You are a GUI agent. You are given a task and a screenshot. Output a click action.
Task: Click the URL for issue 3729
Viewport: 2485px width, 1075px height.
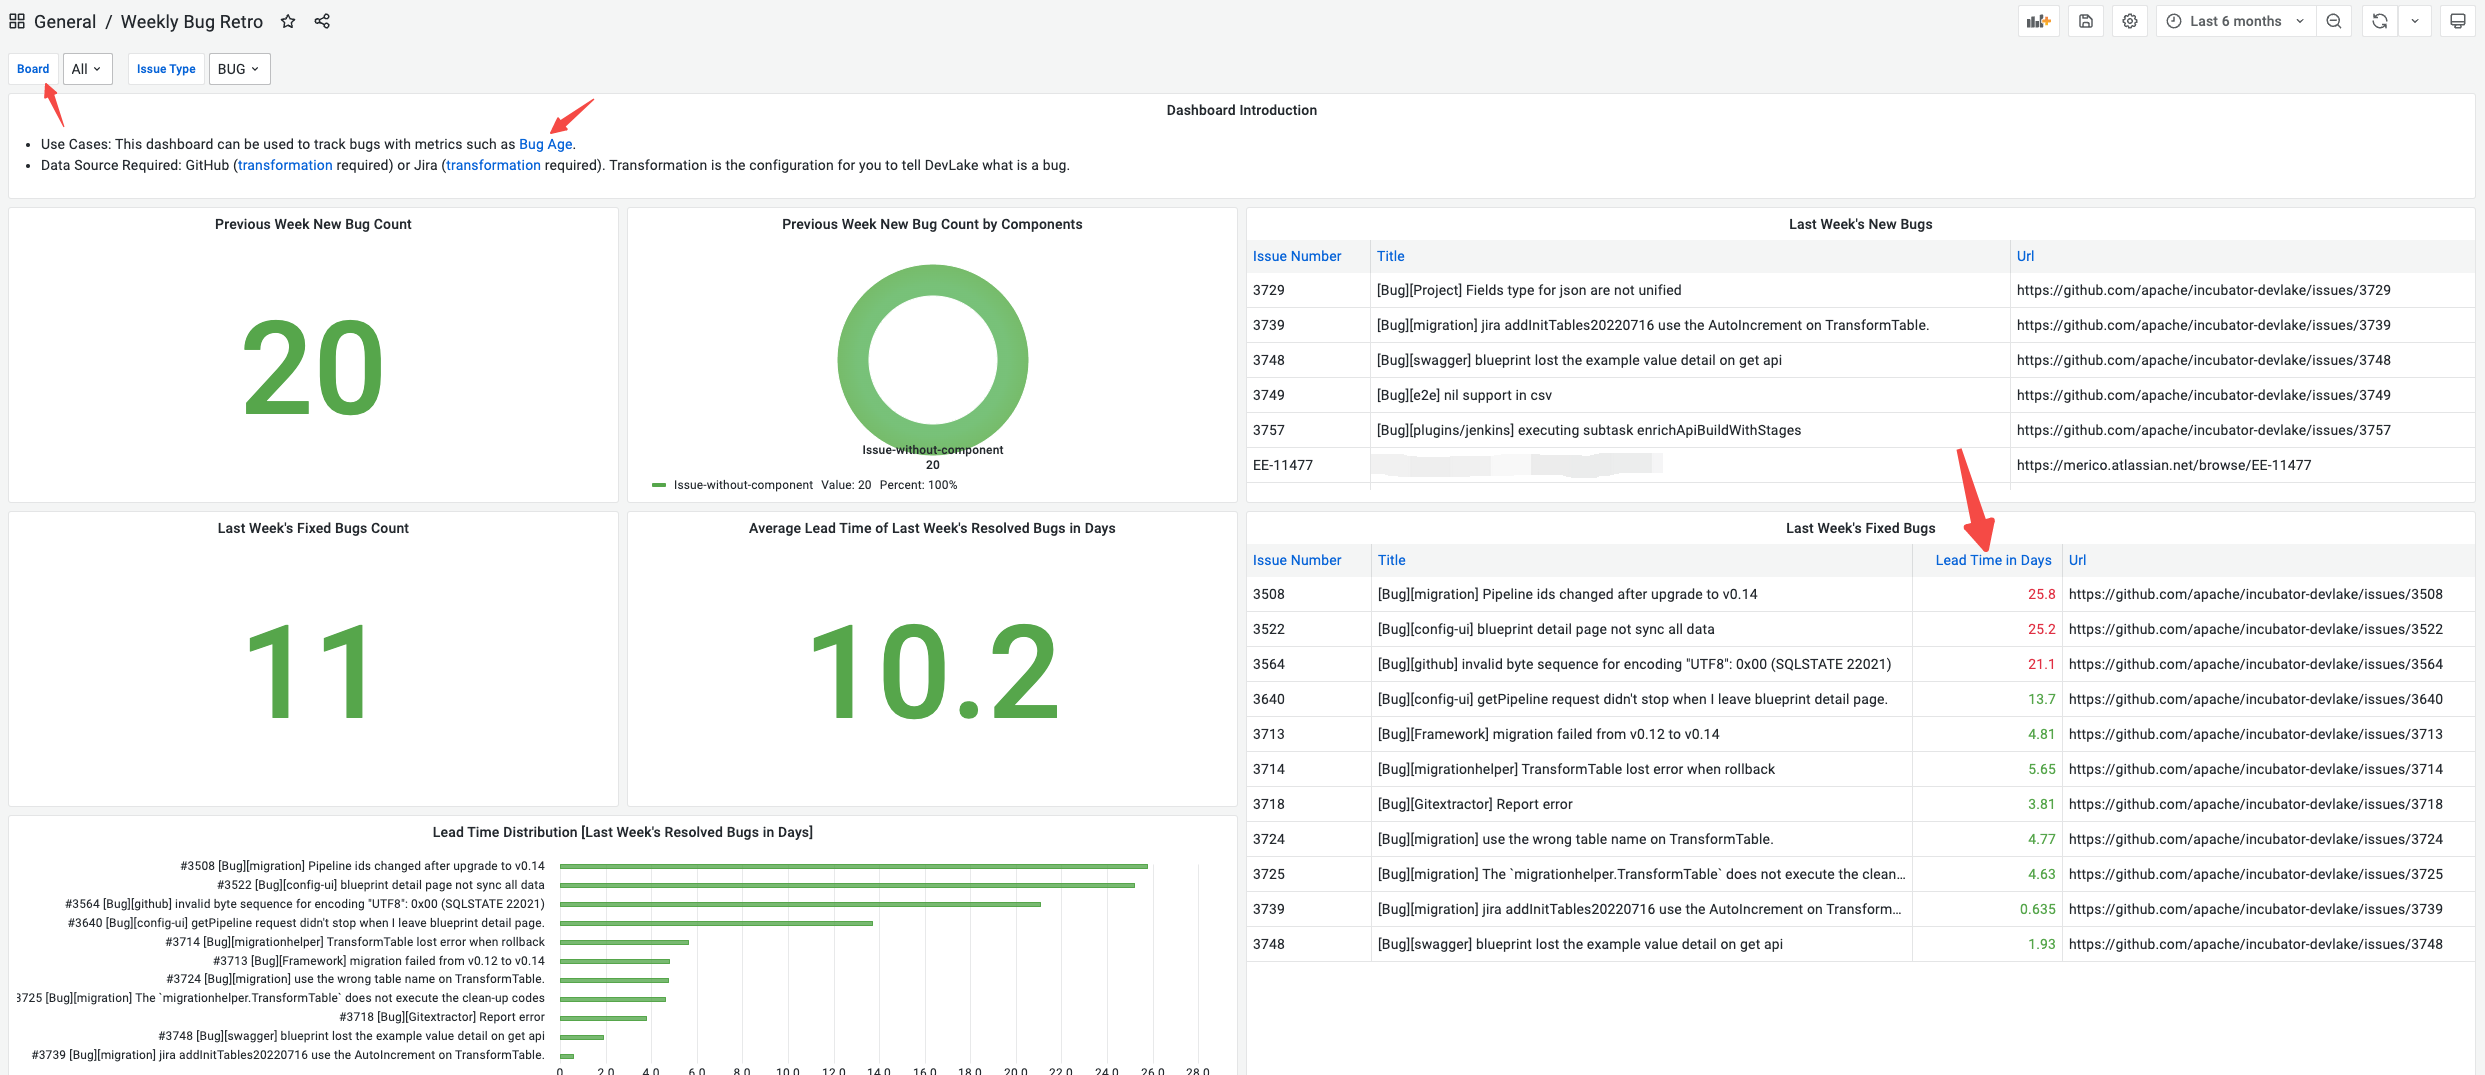[2203, 290]
